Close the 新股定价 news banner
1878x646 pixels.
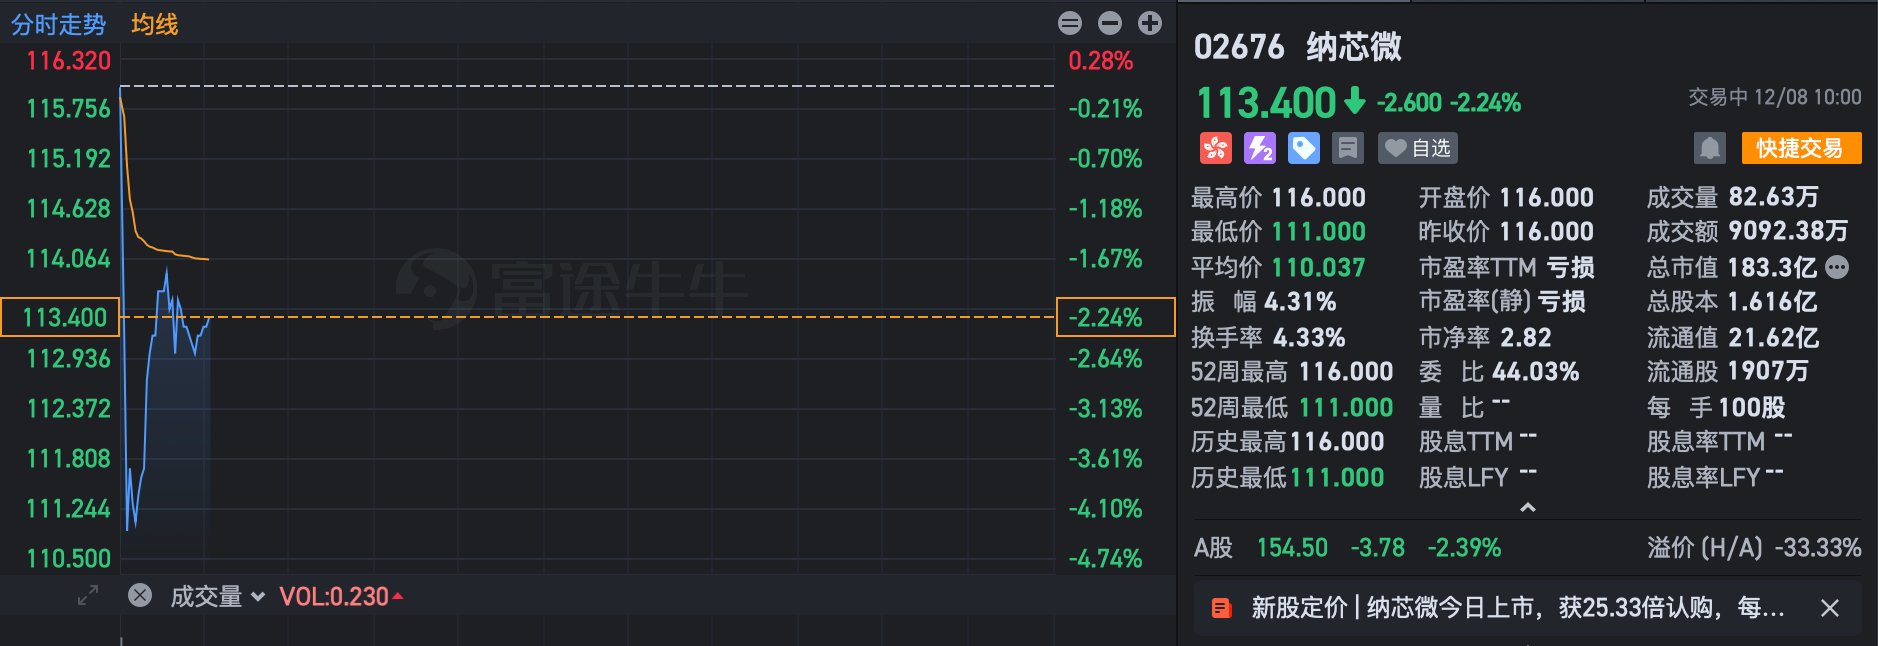click(1830, 607)
